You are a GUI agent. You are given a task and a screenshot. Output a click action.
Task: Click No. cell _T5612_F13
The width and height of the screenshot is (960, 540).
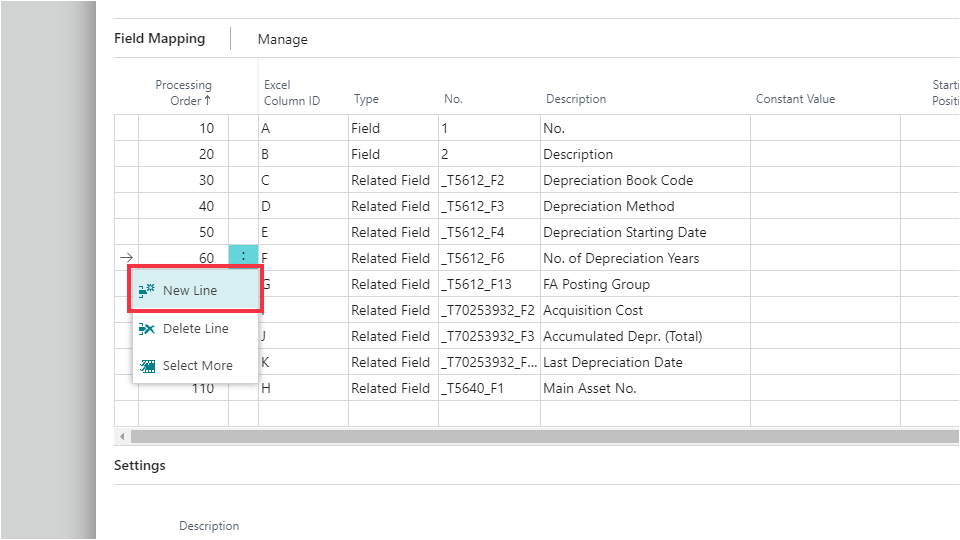tap(489, 284)
